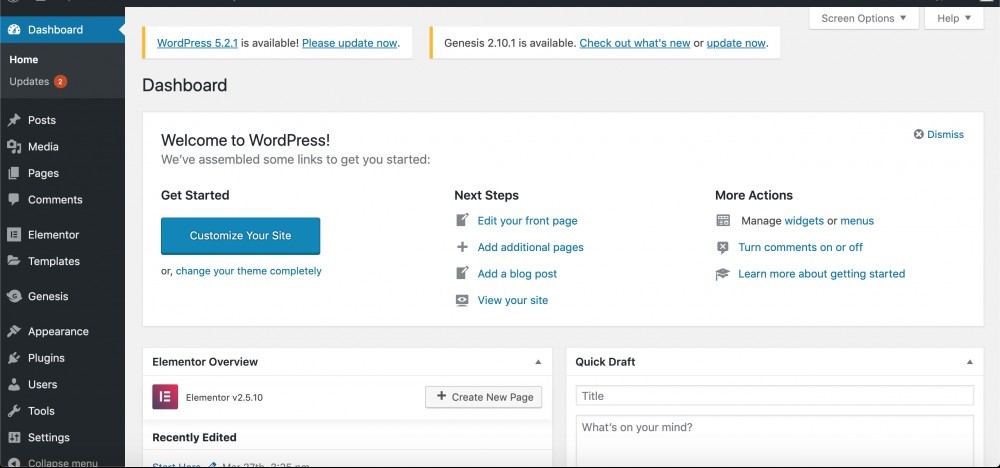Screen dimensions: 1000x468
Task: Click the edit icon beside Edit your front page
Action: pos(462,221)
